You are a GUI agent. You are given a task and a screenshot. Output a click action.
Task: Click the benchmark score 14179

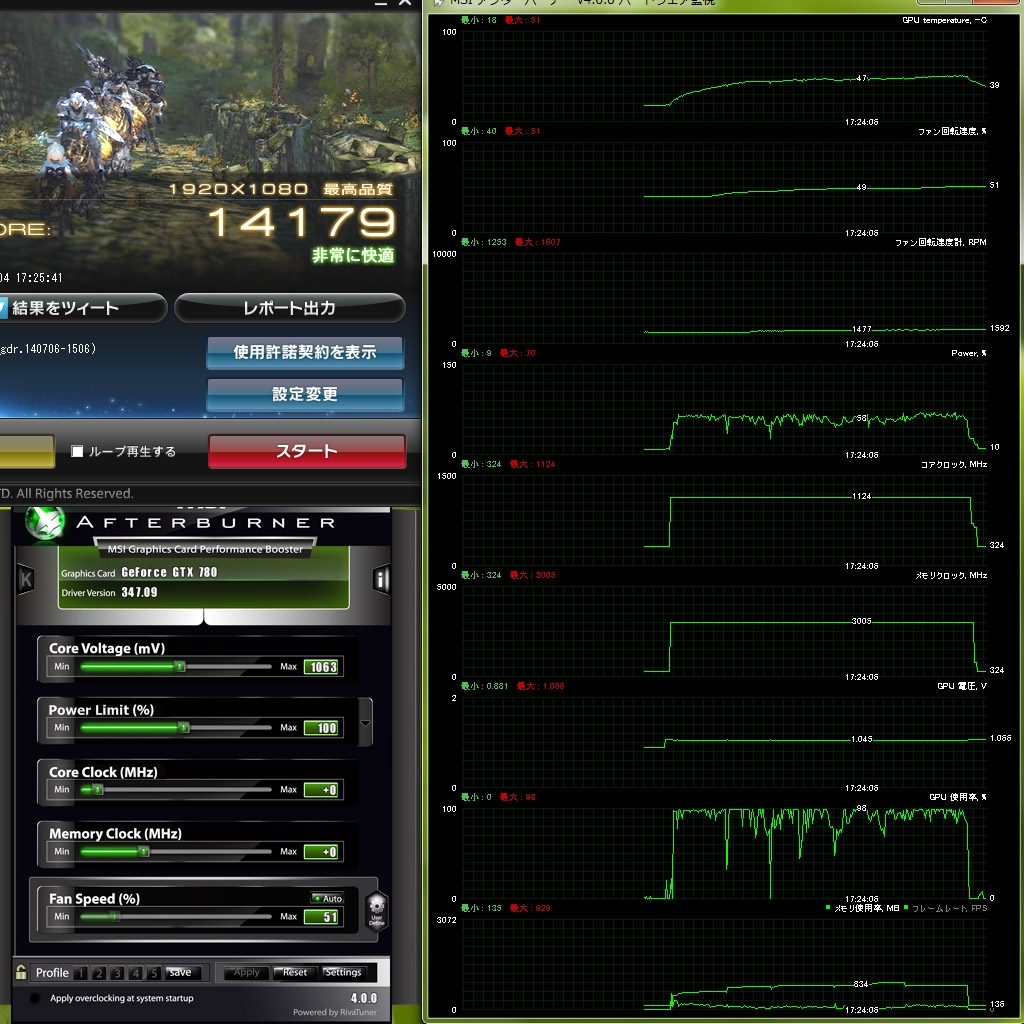(x=302, y=222)
